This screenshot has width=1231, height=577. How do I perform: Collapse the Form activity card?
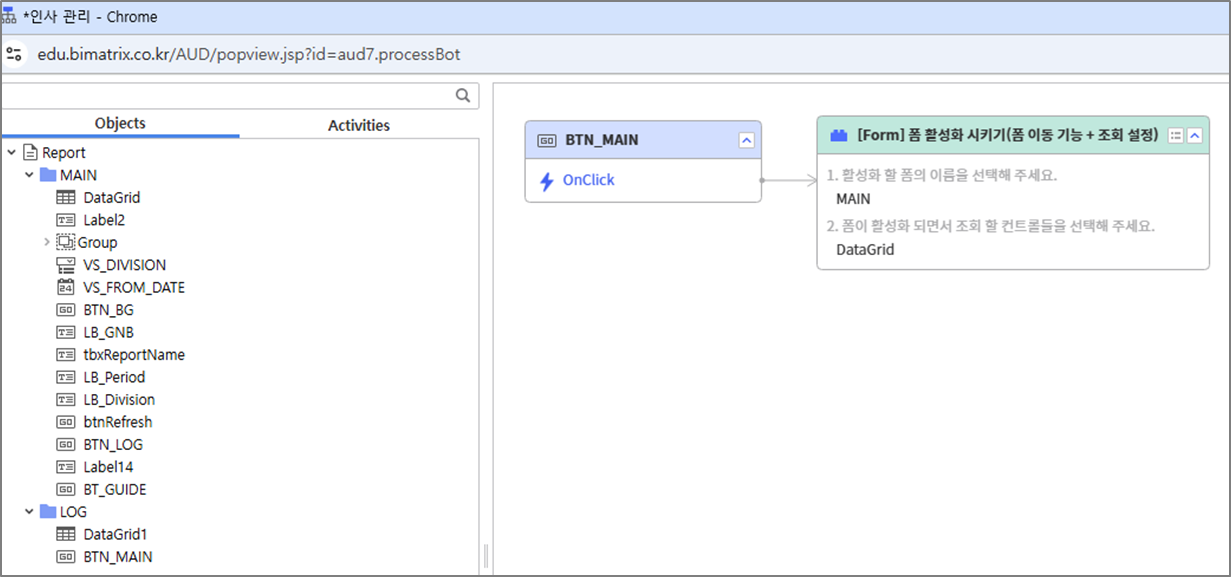(1195, 135)
